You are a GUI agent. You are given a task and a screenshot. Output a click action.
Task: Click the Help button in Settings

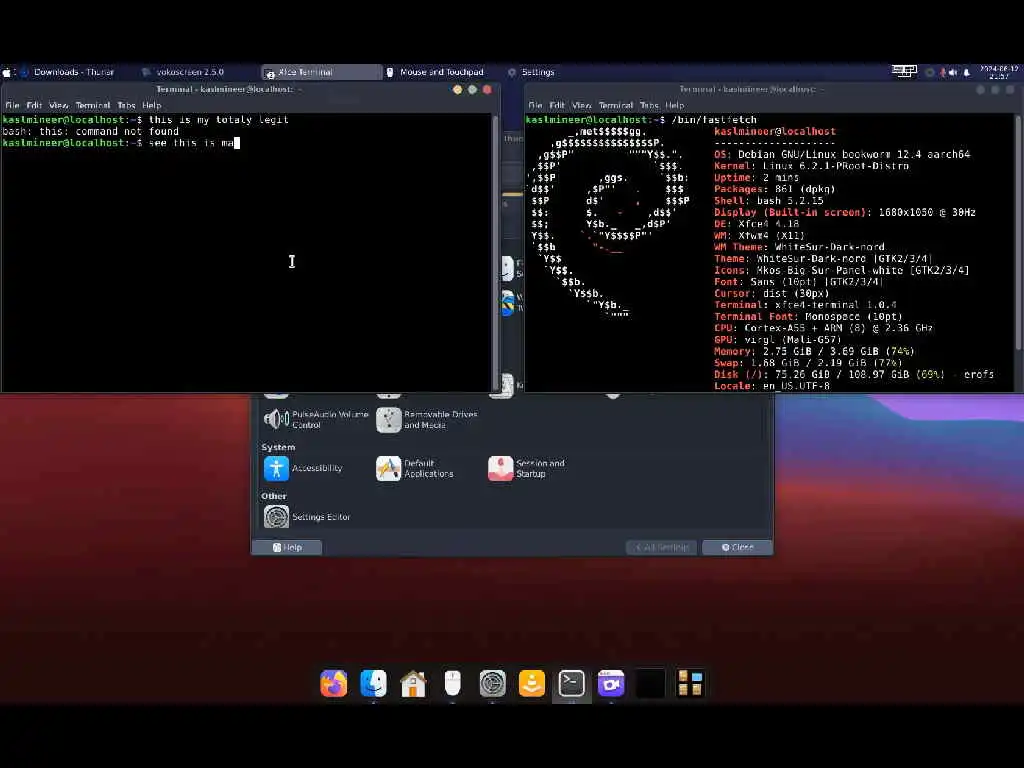coord(287,547)
